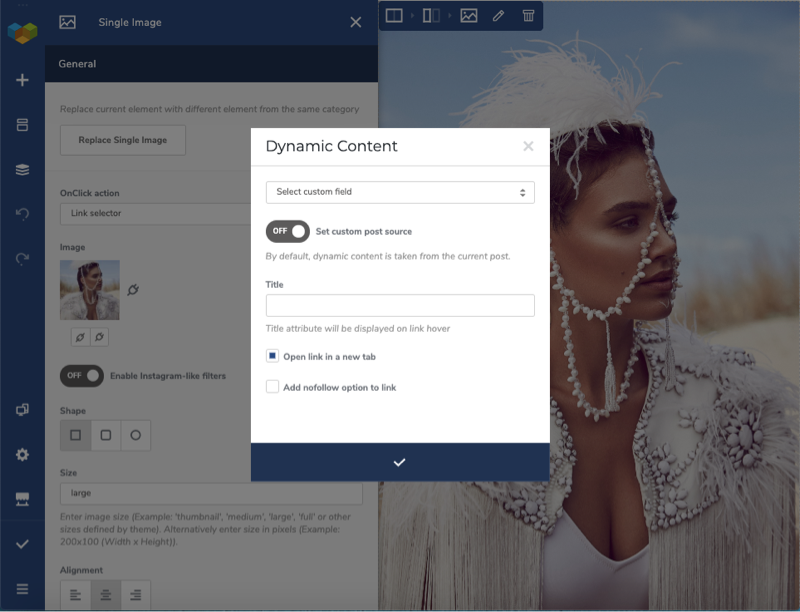Select the circle shape option
Image resolution: width=800 pixels, height=612 pixels.
tap(136, 436)
